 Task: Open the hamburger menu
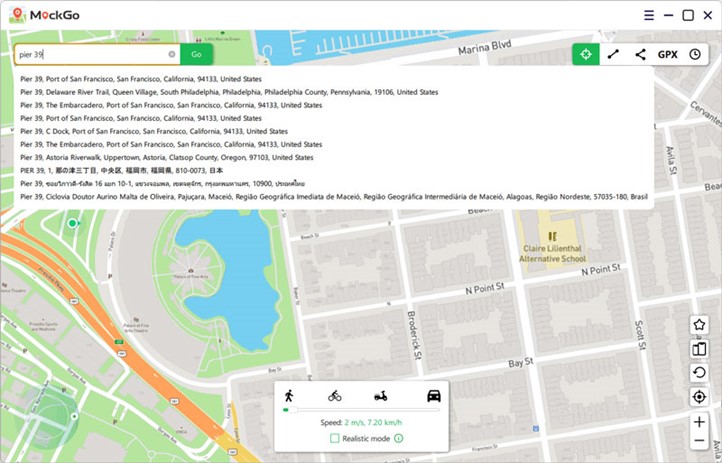649,15
